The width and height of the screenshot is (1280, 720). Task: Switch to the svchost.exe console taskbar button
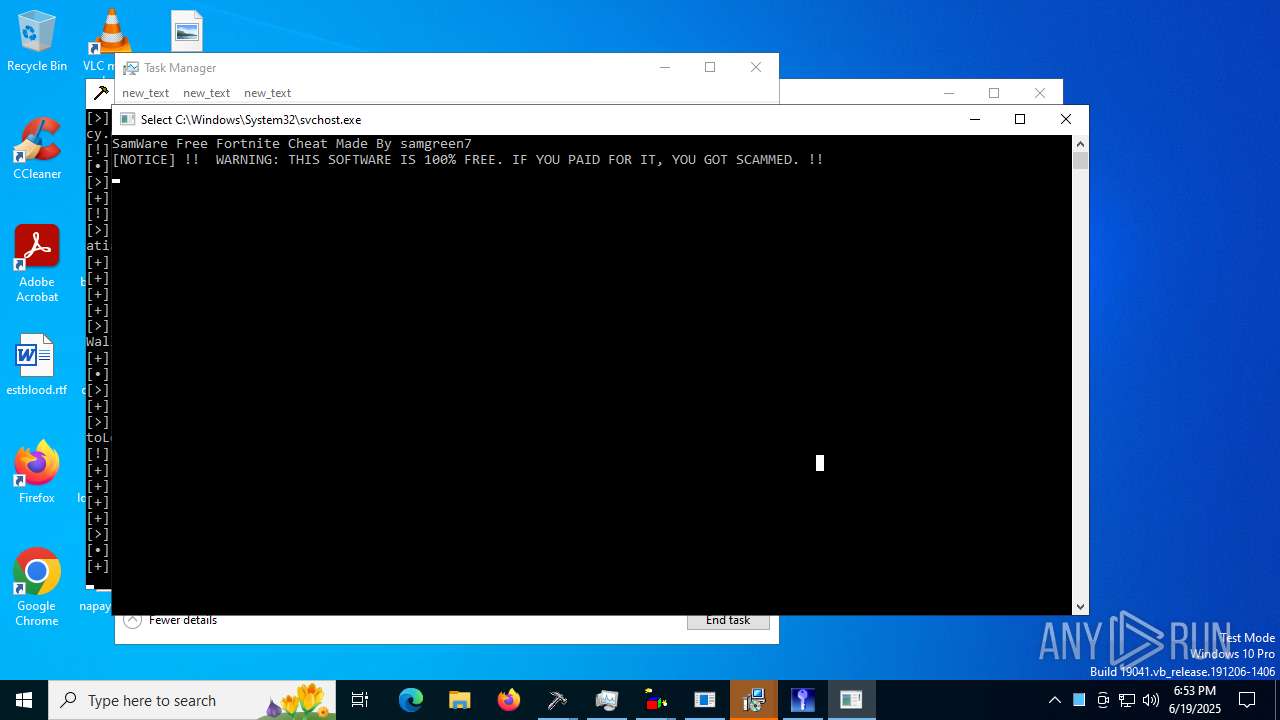pos(852,700)
